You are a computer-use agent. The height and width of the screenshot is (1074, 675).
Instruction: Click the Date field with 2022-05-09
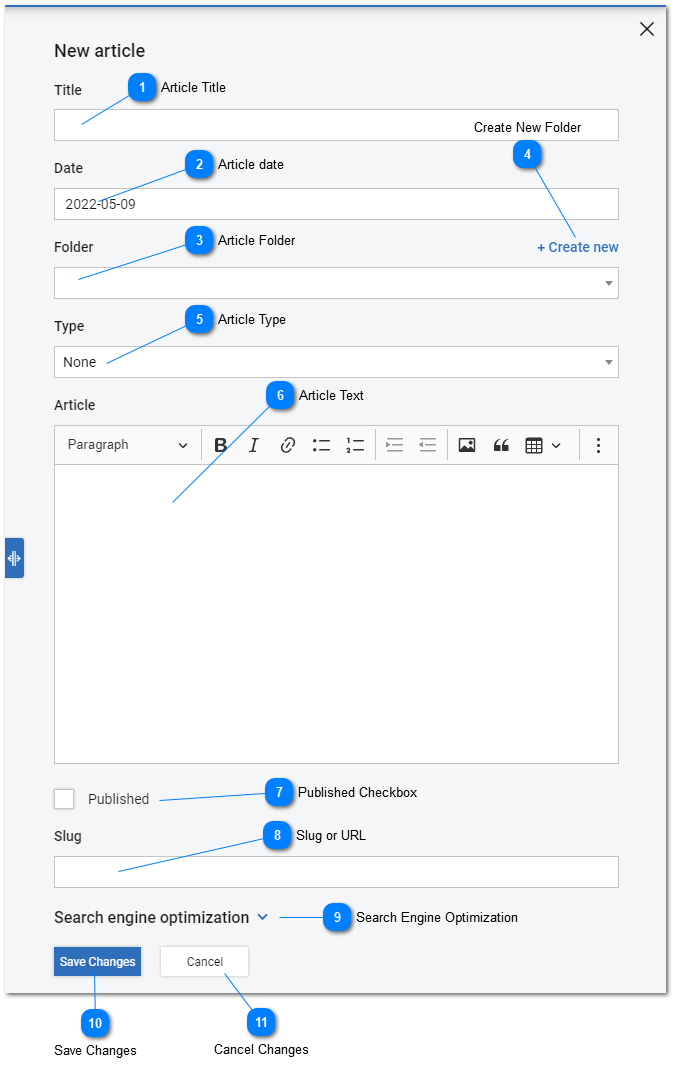tap(336, 204)
